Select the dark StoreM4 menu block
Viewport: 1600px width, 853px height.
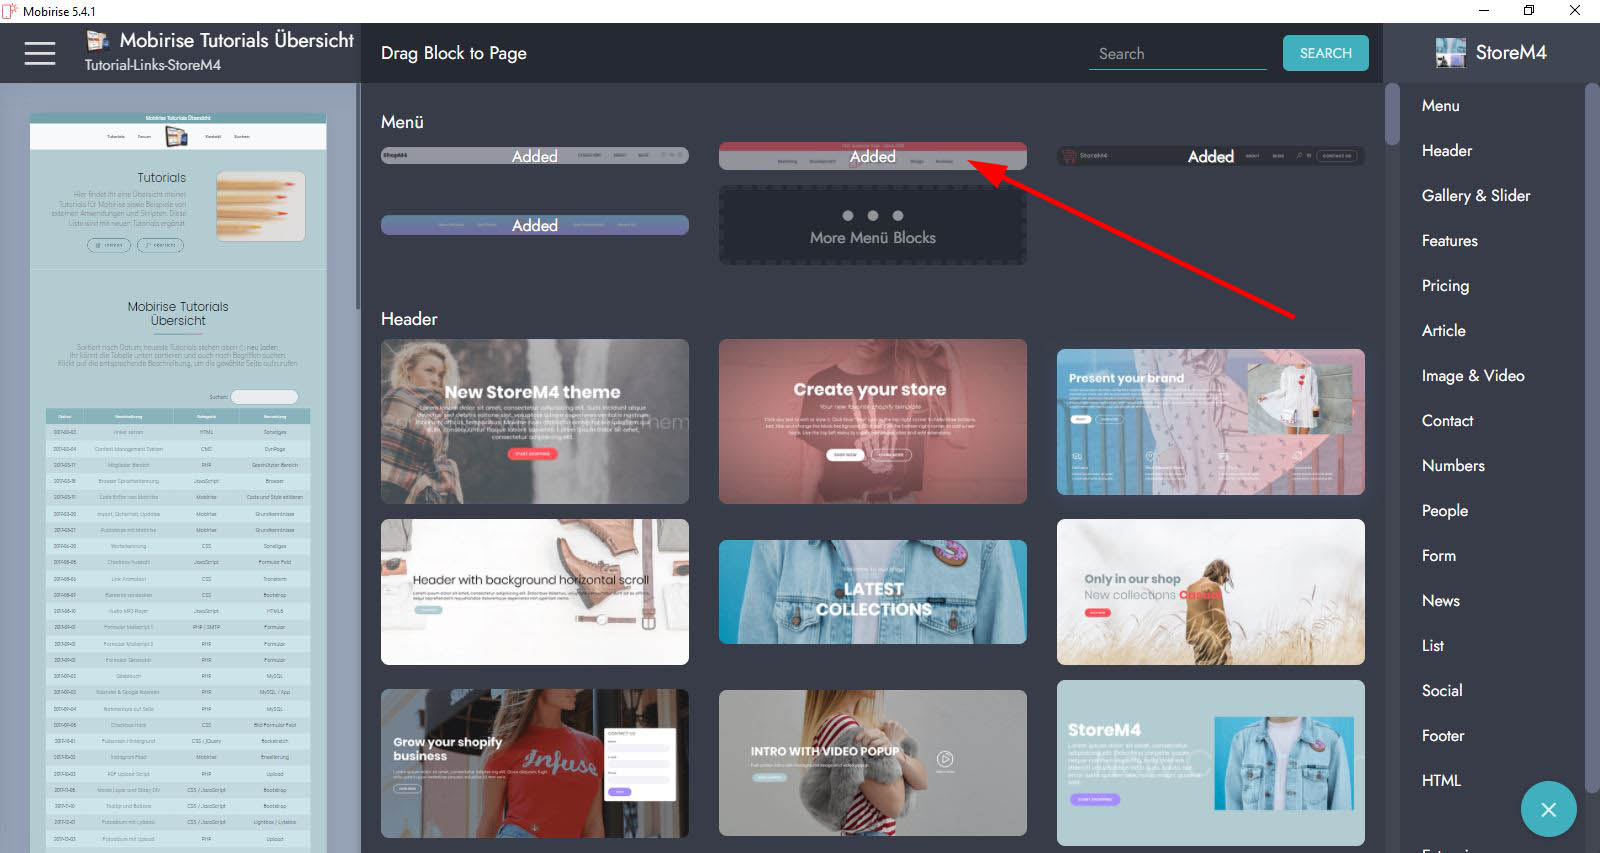pyautogui.click(x=1210, y=156)
